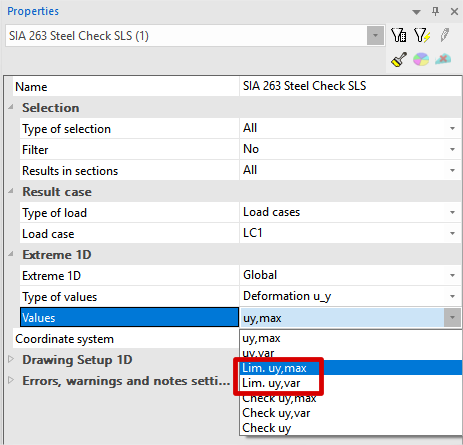463x445 pixels.
Task: Open the Type of values dropdown
Action: [x=452, y=296]
